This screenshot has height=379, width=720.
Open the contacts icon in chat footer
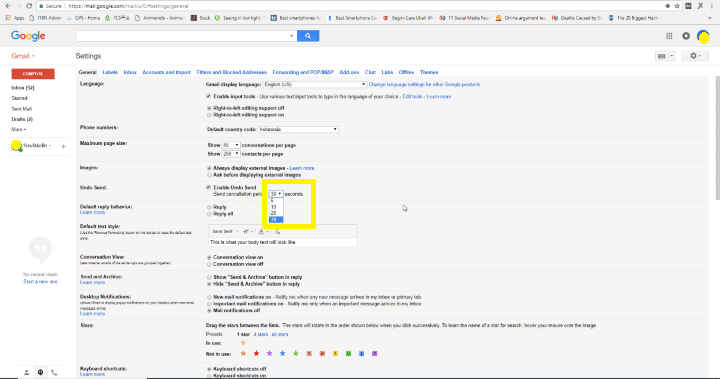pyautogui.click(x=27, y=373)
